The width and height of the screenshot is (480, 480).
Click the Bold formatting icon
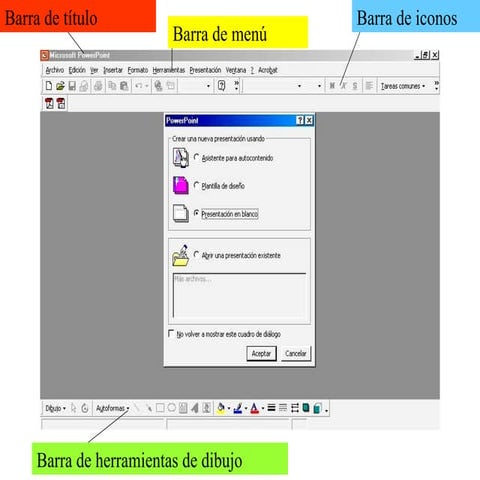click(332, 86)
